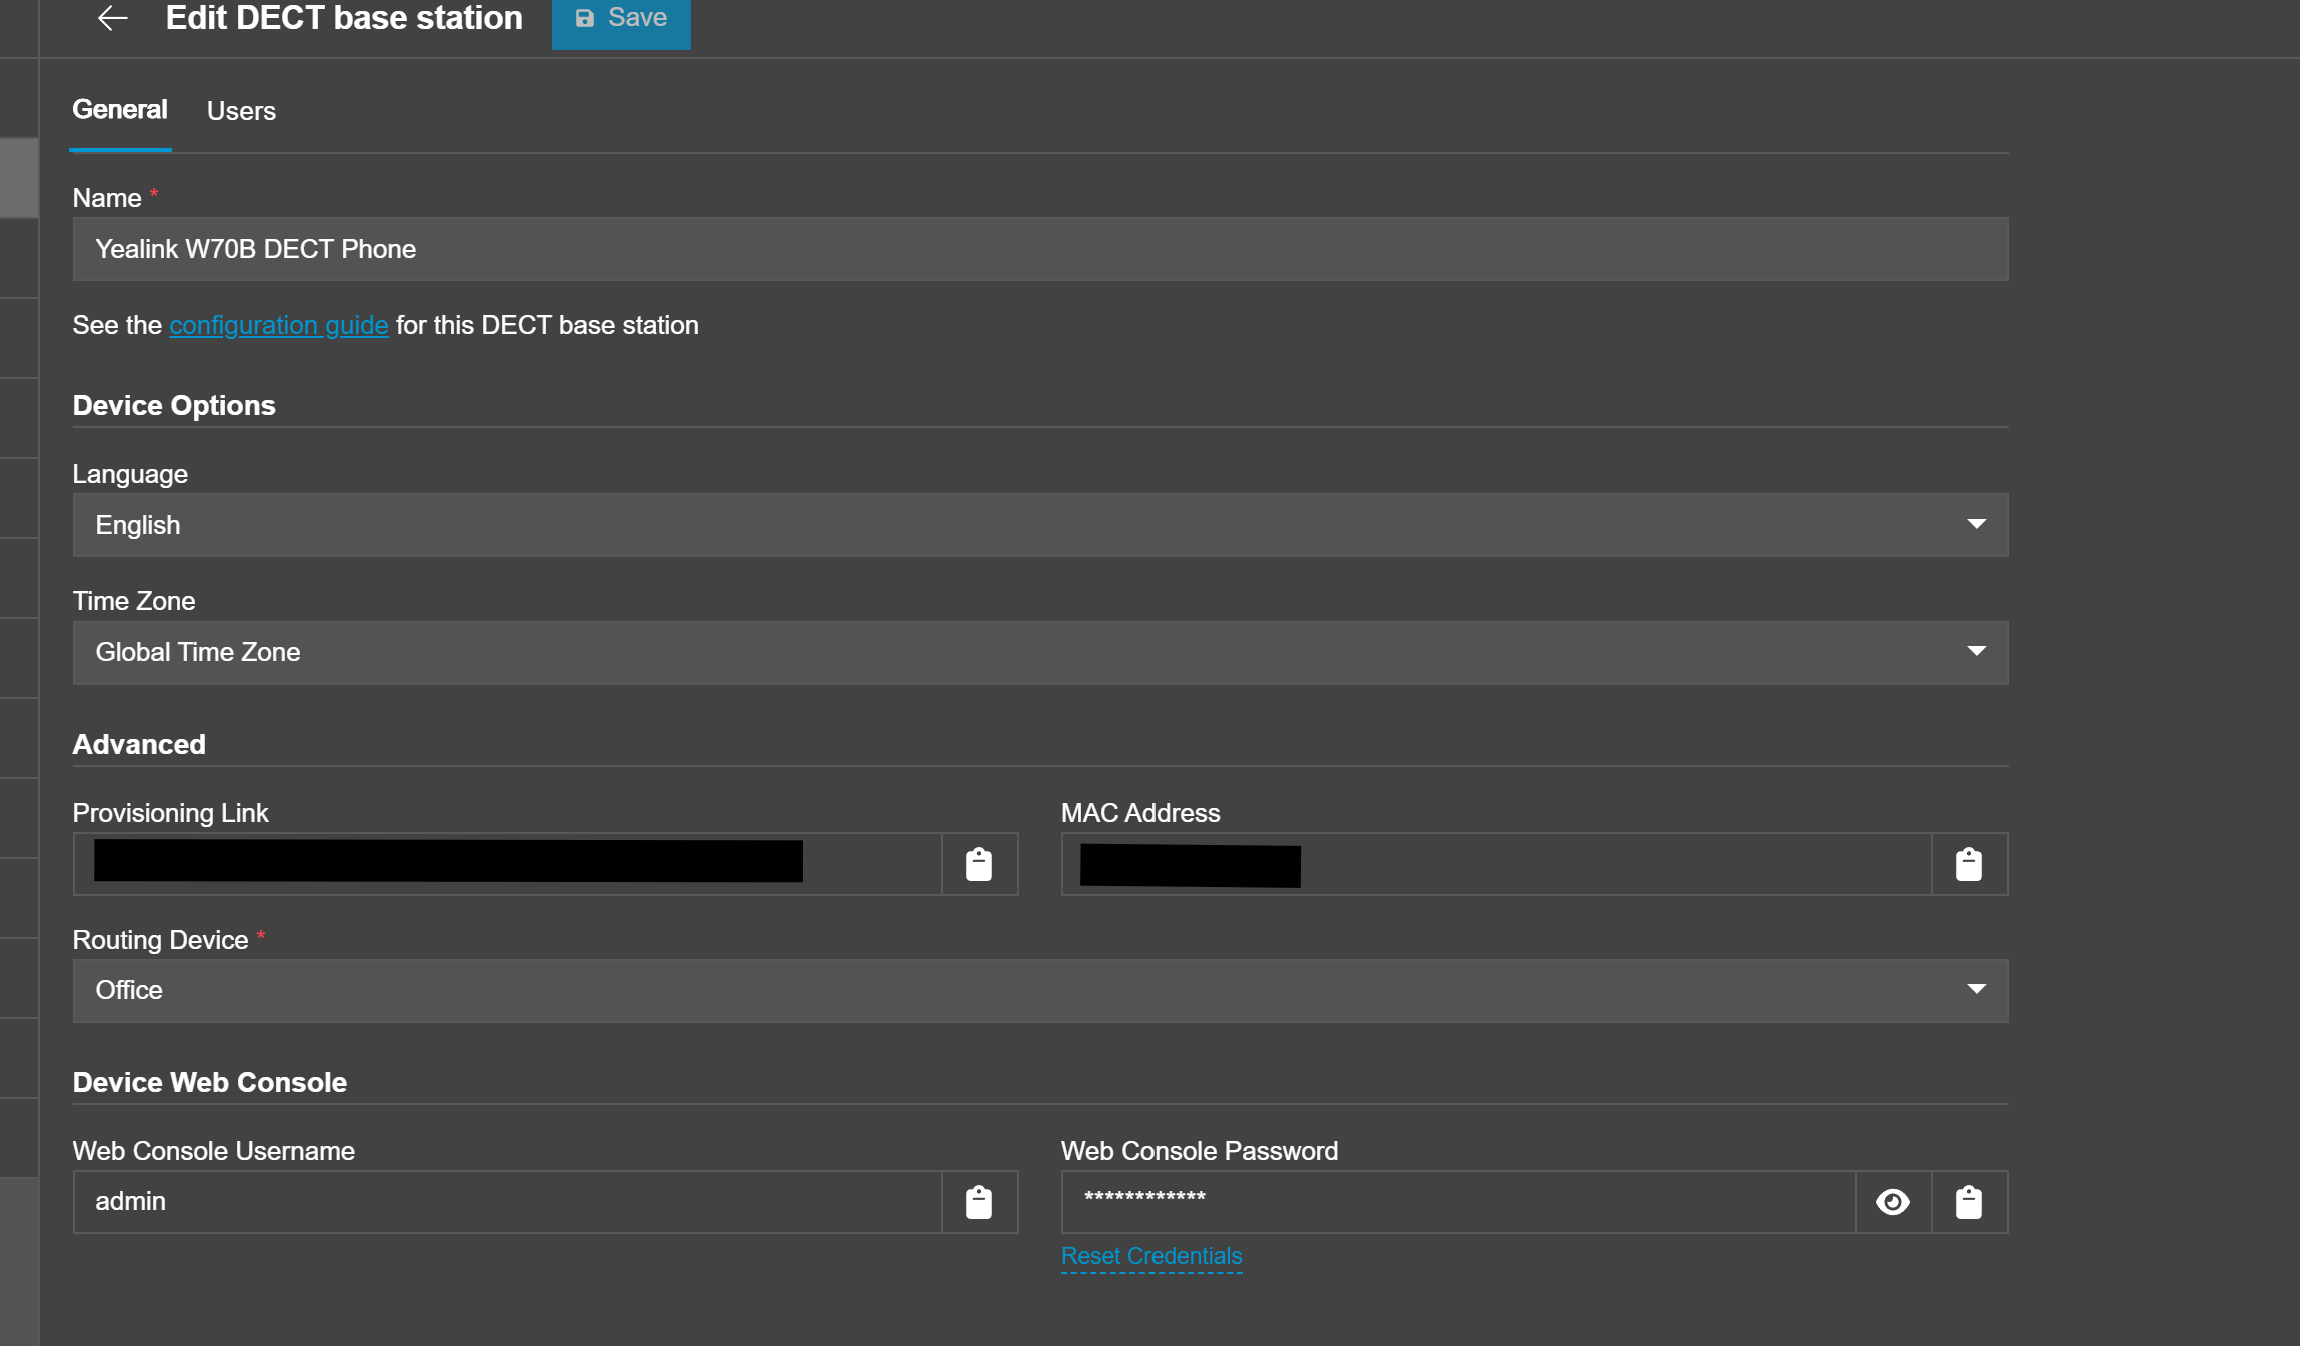
Task: Open the Routing Device dropdown
Action: tap(1039, 990)
